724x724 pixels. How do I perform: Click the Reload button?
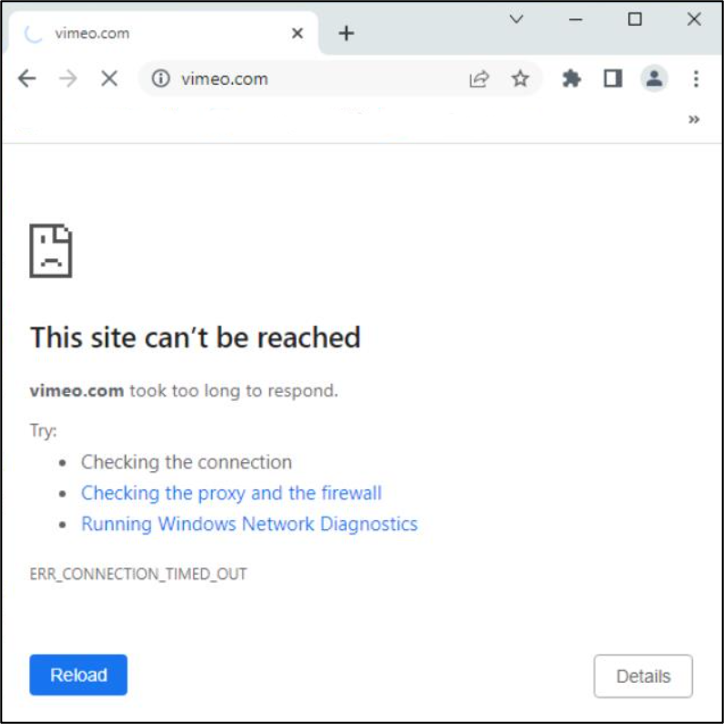[x=78, y=675]
